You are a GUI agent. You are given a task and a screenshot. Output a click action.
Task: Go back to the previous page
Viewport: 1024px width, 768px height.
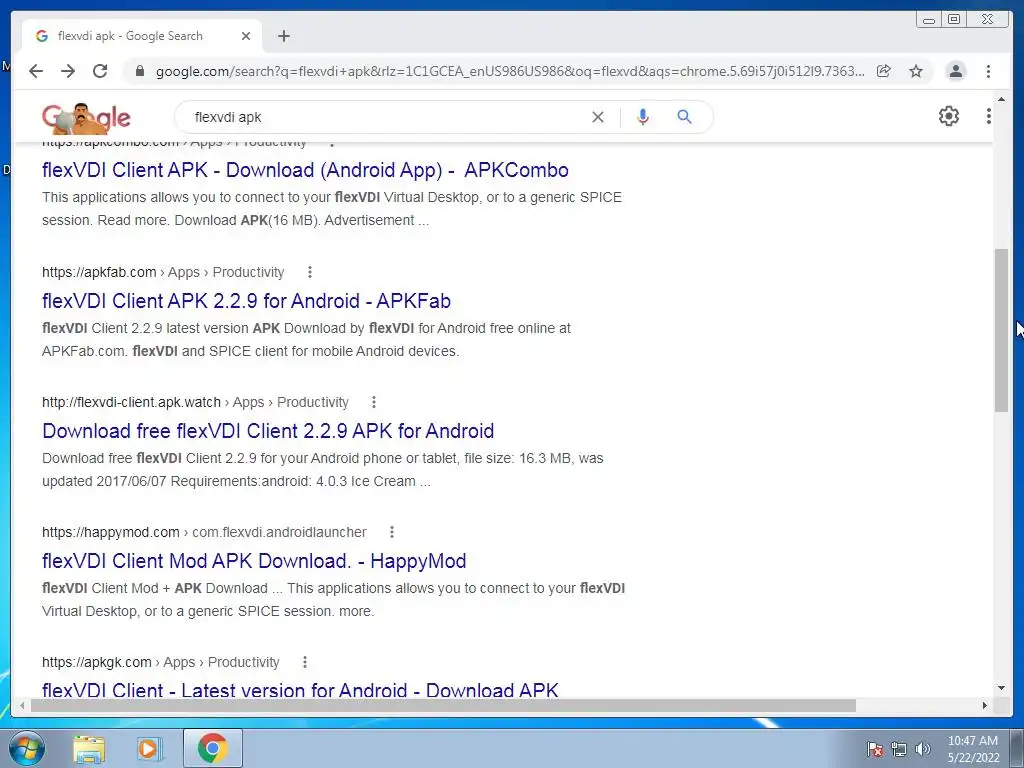pyautogui.click(x=36, y=71)
